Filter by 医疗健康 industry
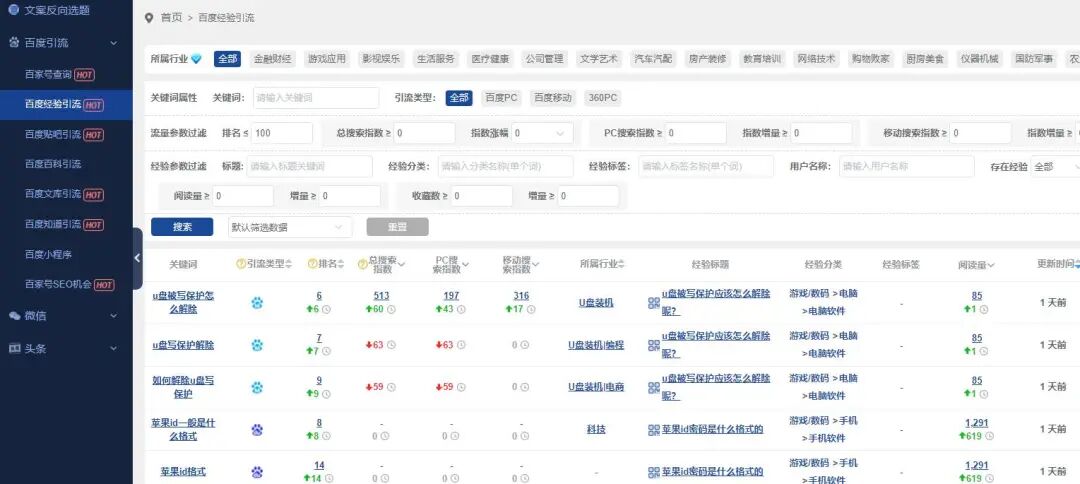This screenshot has height=484, width=1080. [490, 59]
